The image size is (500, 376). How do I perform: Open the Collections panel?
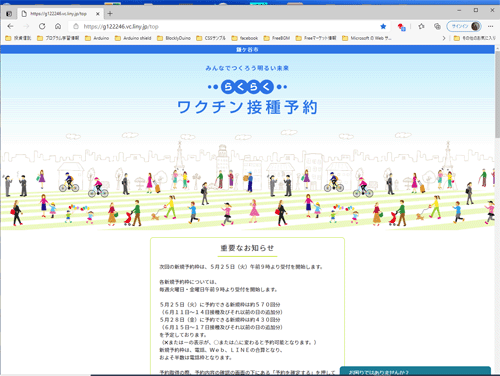click(437, 26)
